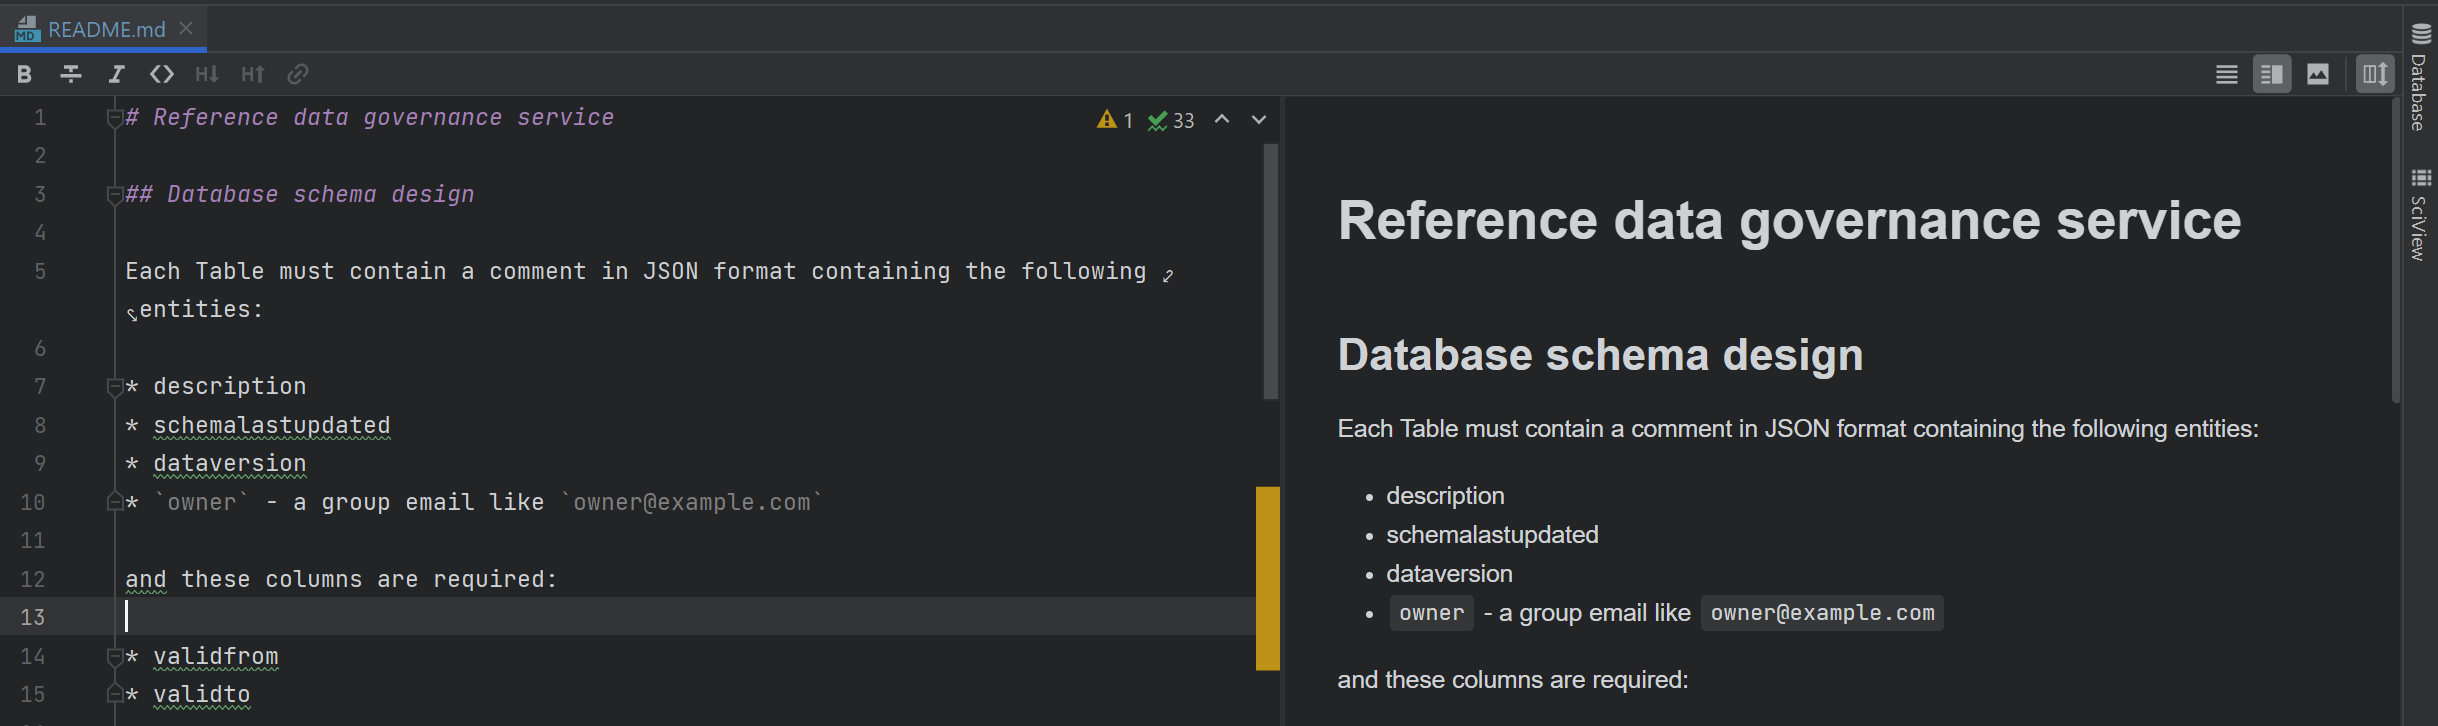
Task: Collapse the Database schema design section fold
Action: pos(114,195)
